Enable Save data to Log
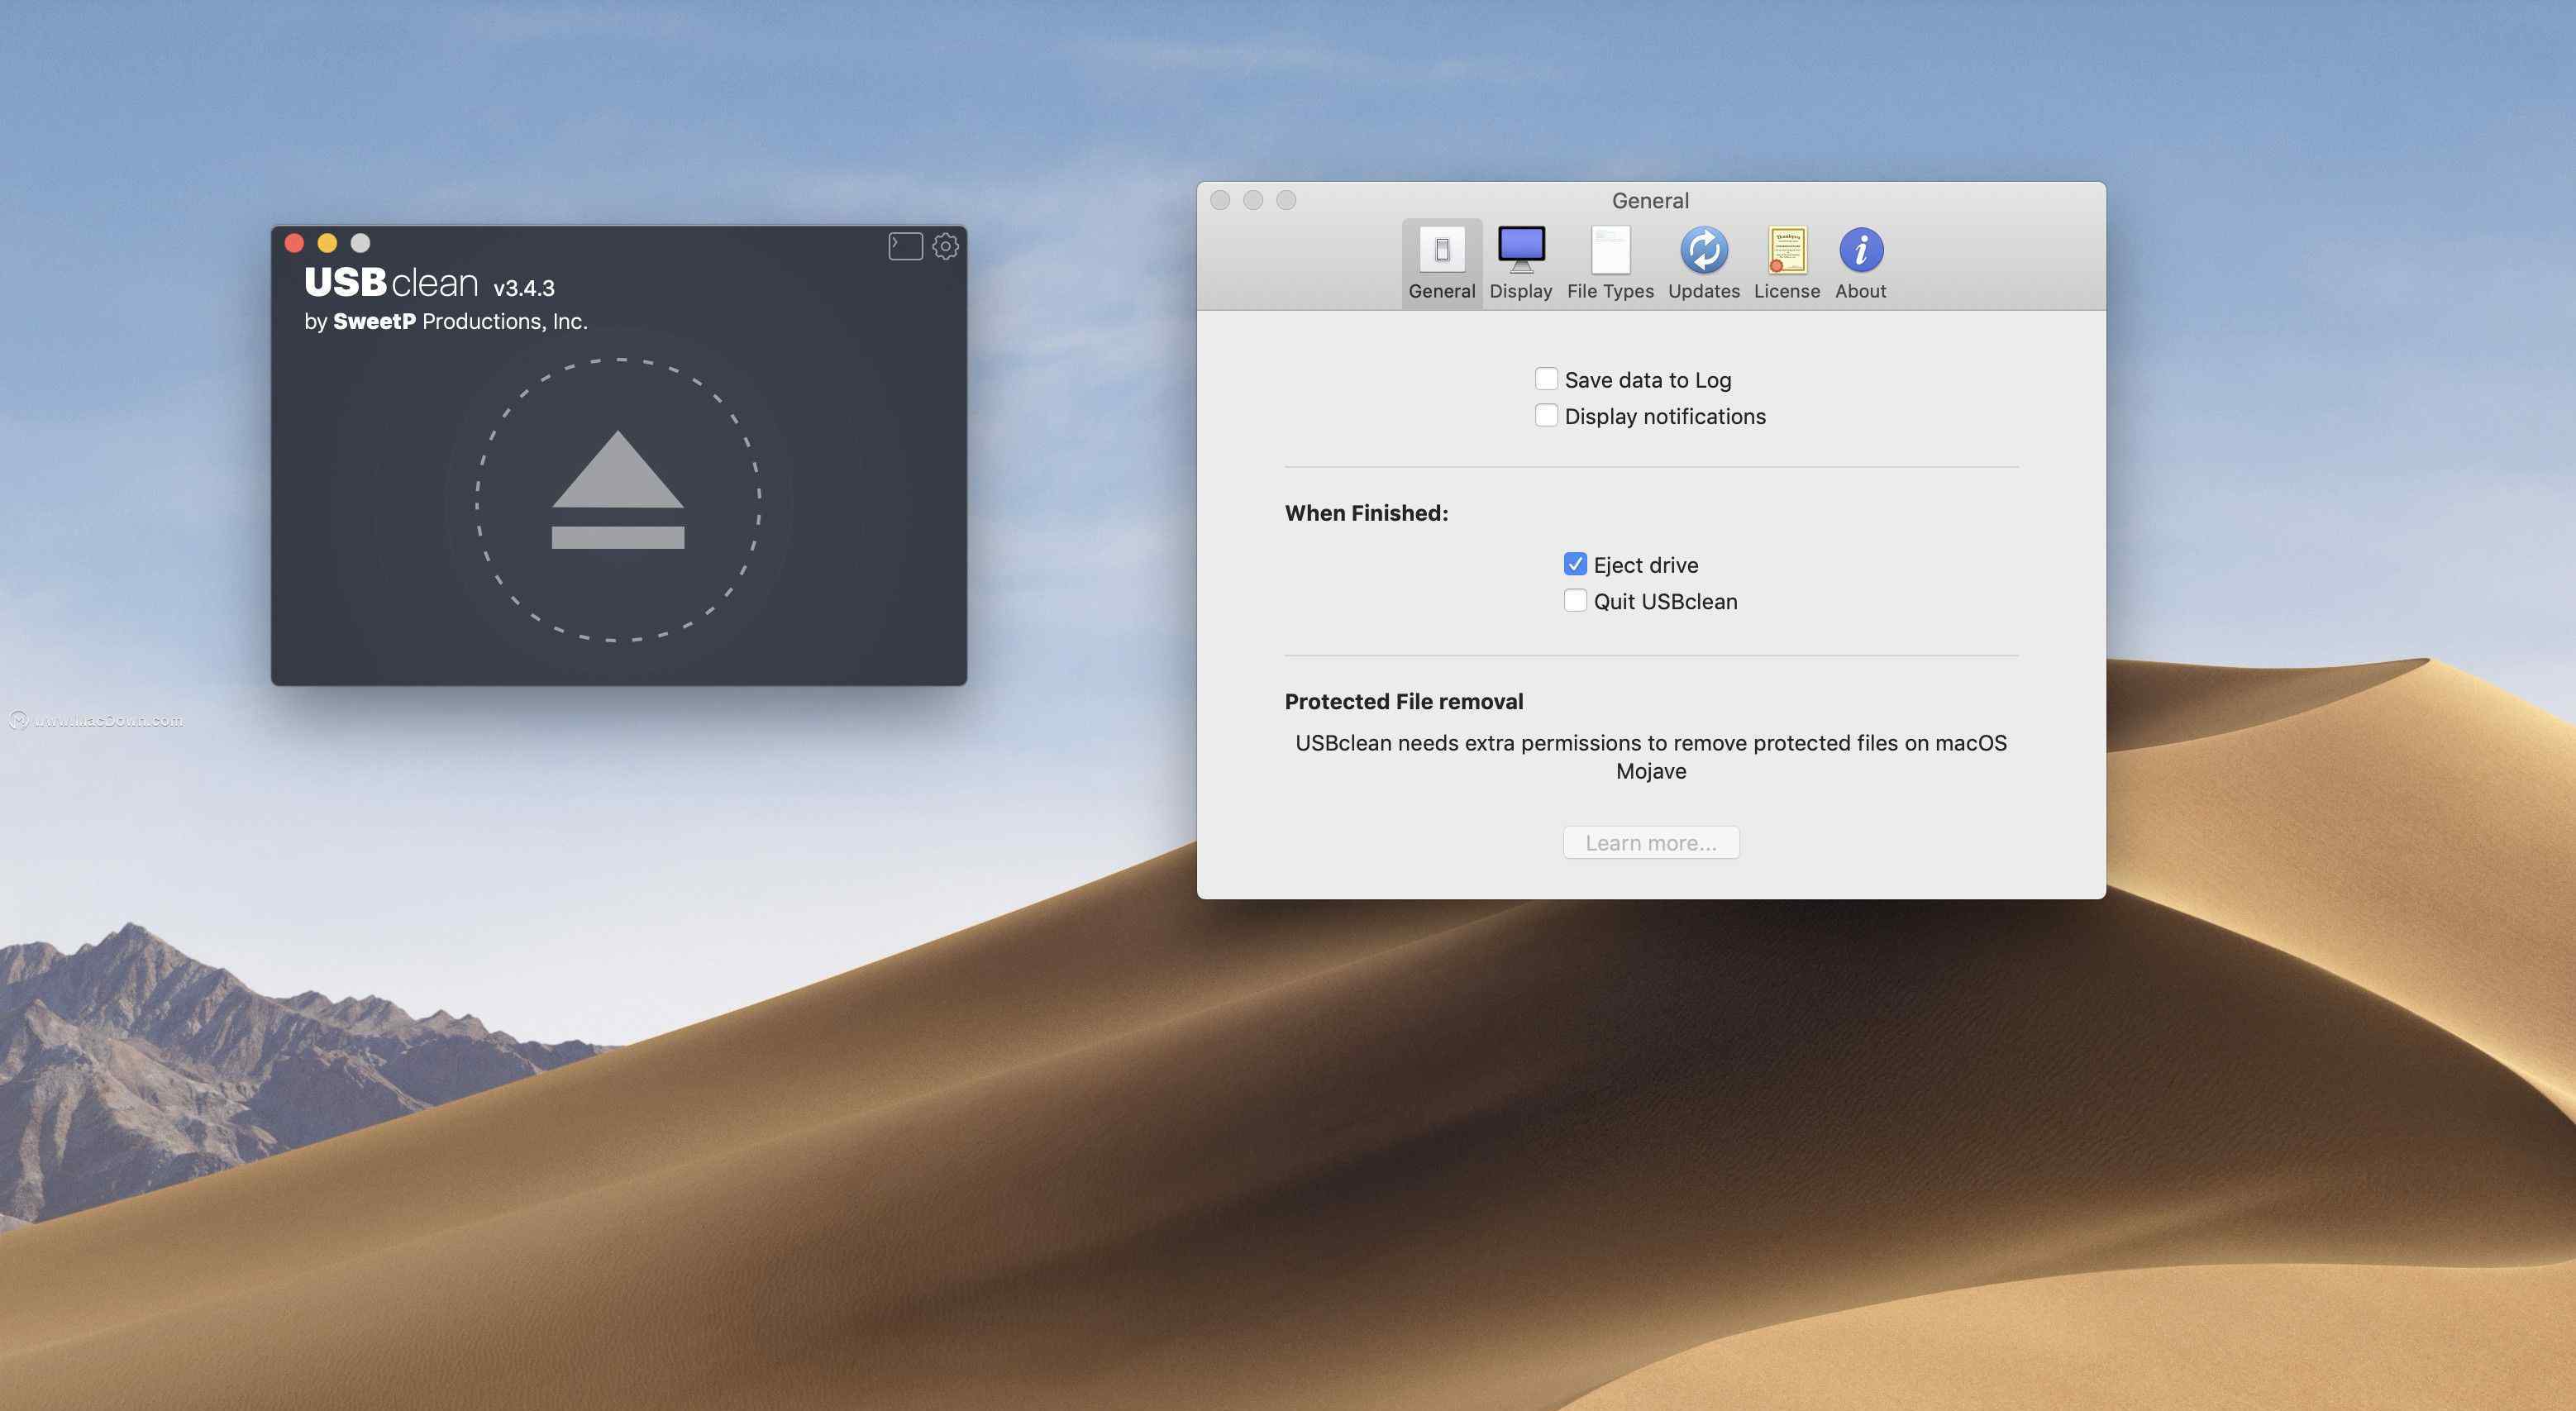This screenshot has width=2576, height=1411. 1546,379
